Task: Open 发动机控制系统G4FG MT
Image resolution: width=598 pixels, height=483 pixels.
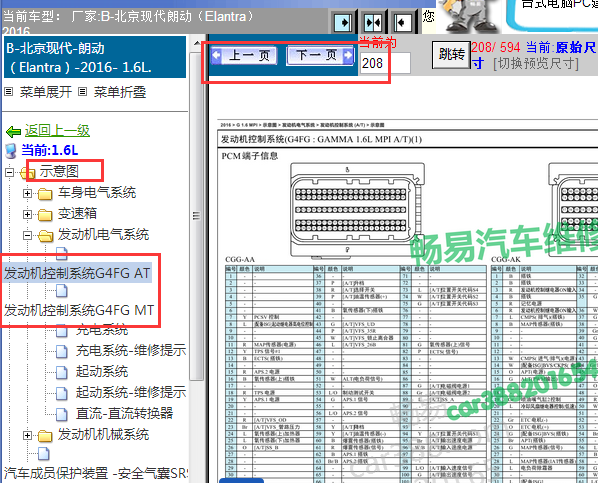Action: pyautogui.click(x=79, y=310)
